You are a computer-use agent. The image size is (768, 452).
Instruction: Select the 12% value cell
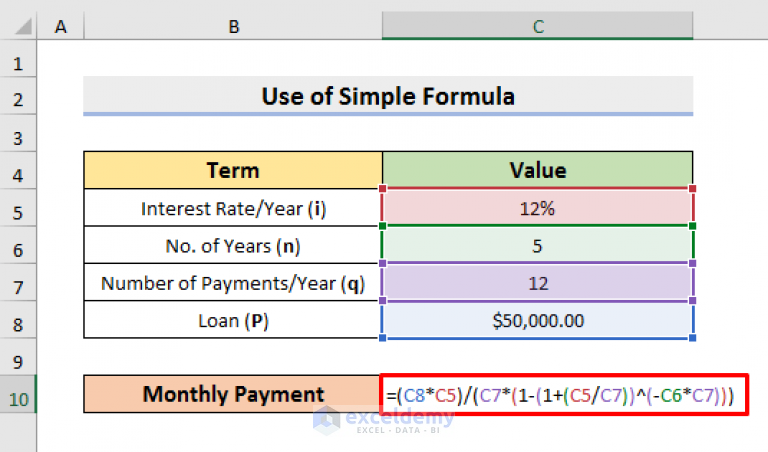538,208
